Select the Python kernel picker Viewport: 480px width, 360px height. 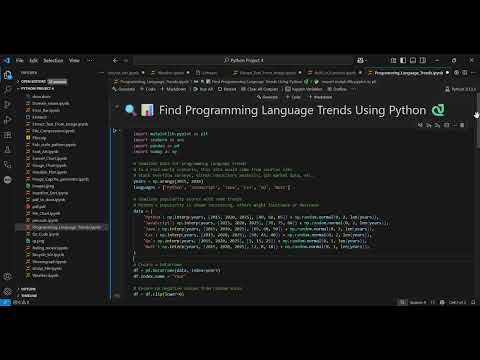460,89
